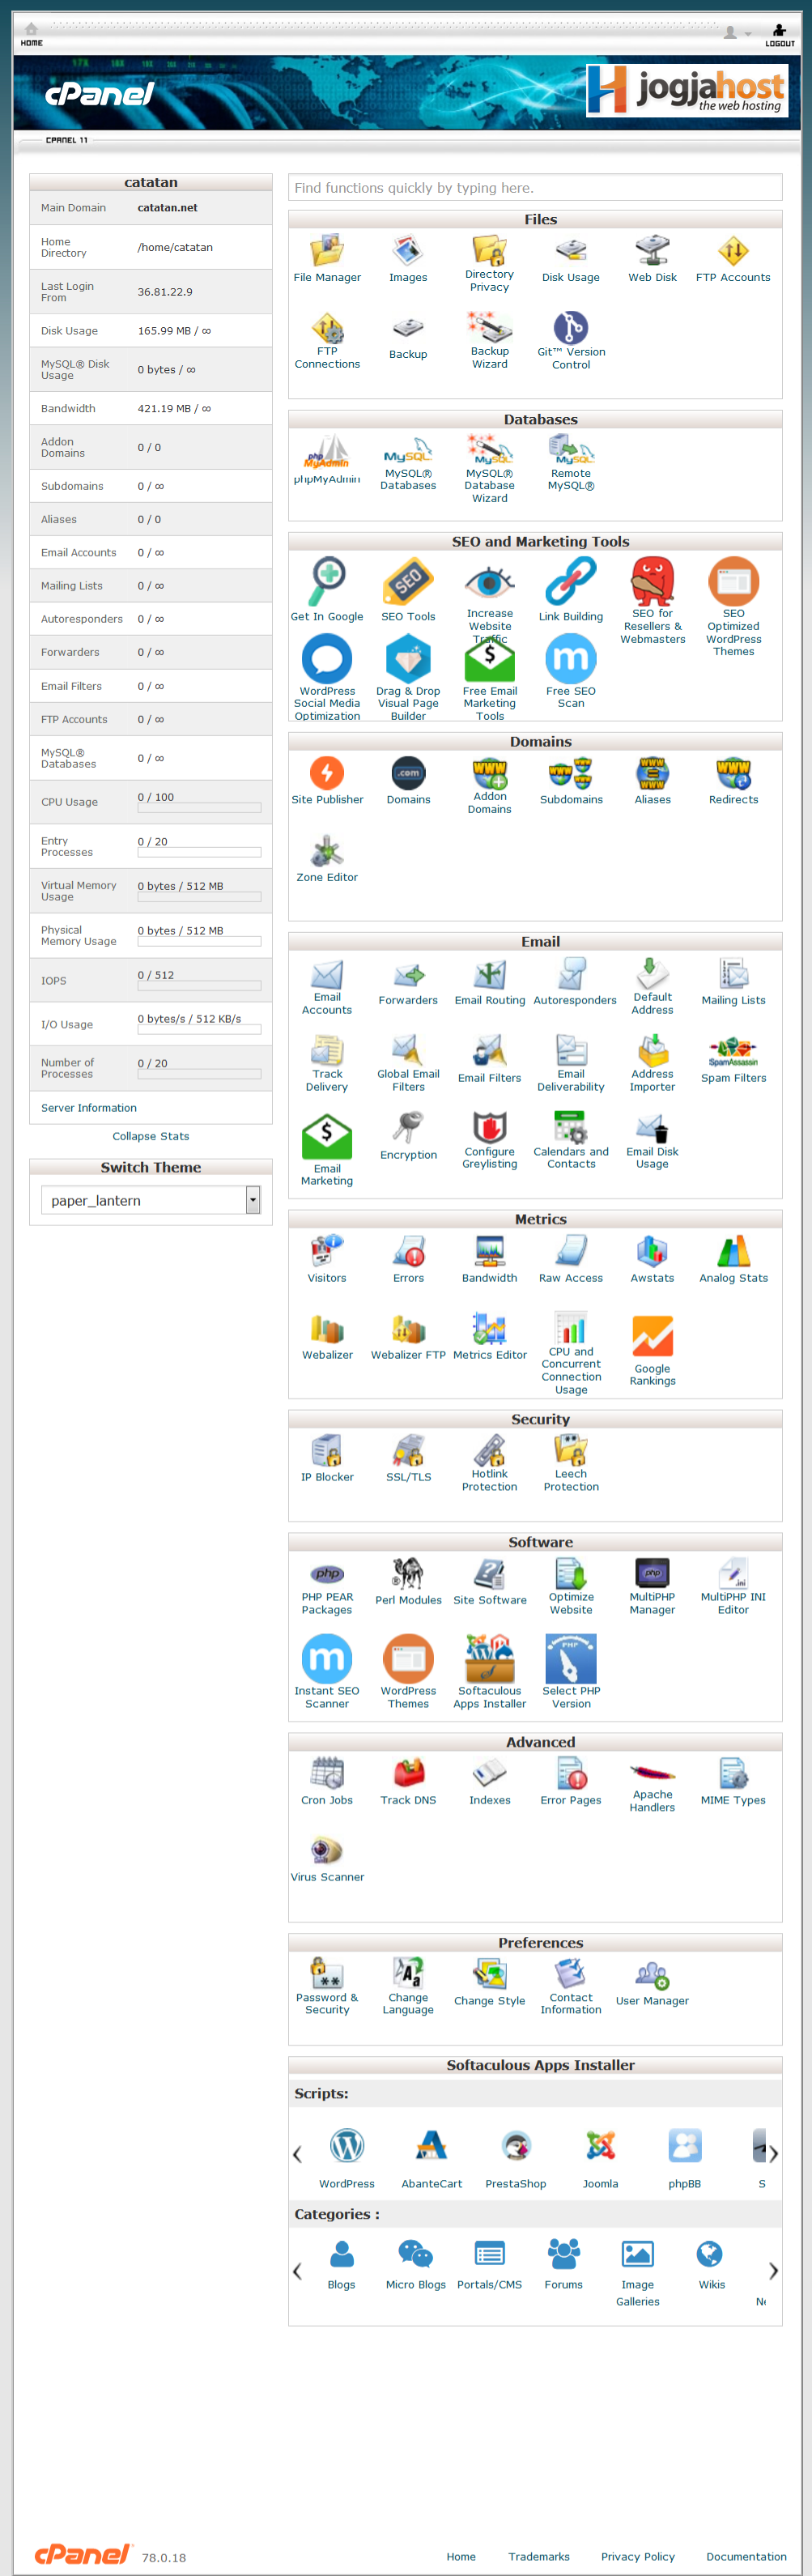Click the find functions search field
The image size is (812, 2576).
(x=535, y=188)
